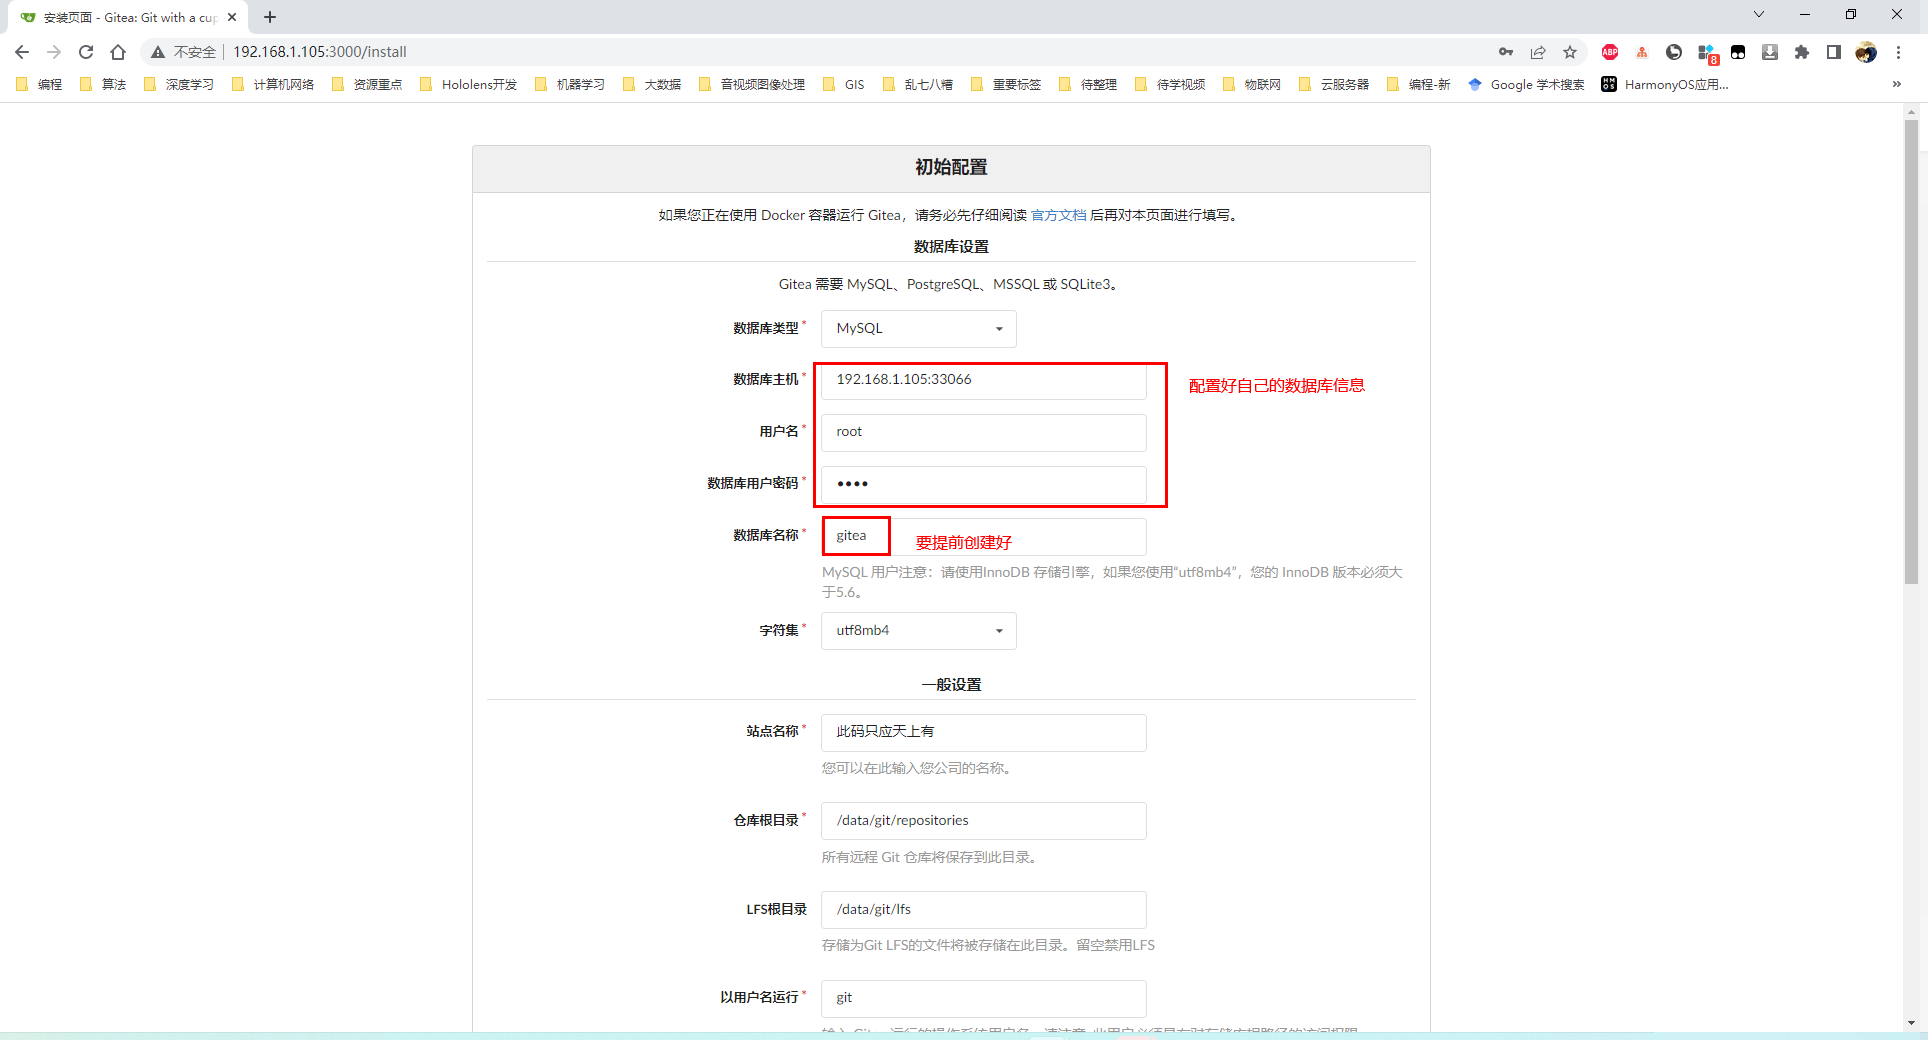
Task: Open the 待整理 bookmark folder
Action: click(1089, 84)
